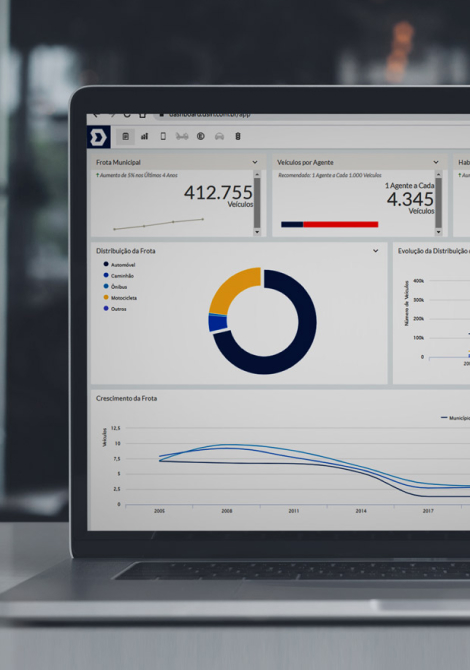
Task: Click the browser reload button
Action: (127, 115)
